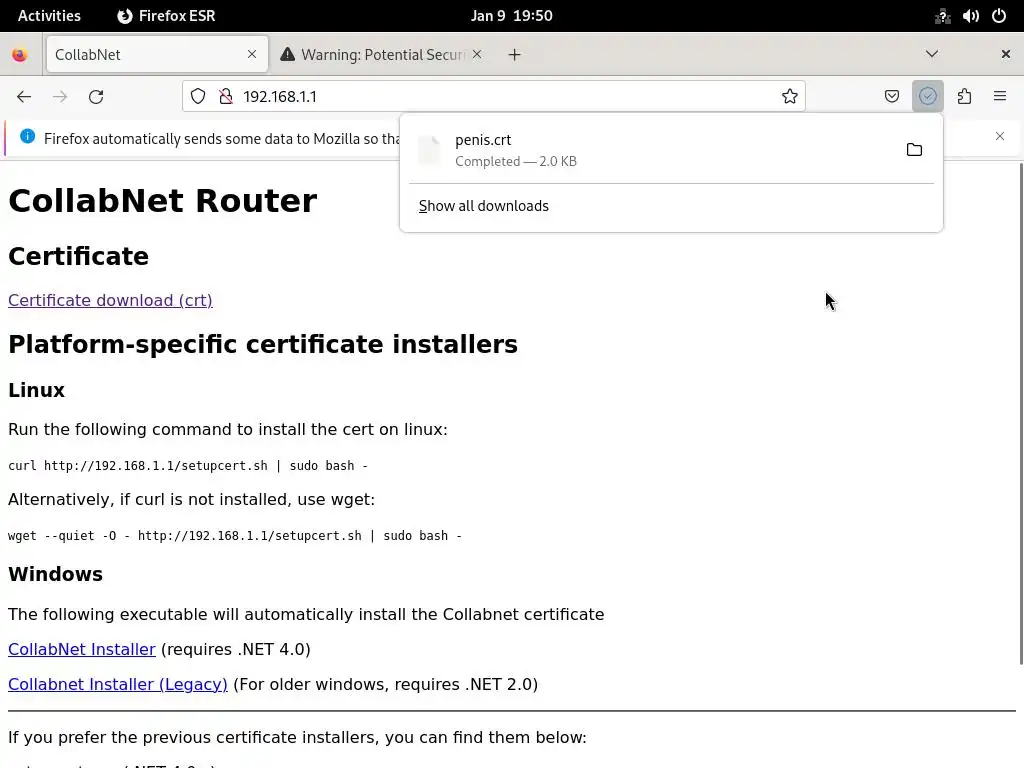
Task: Open the Activities overview
Action: (x=49, y=16)
